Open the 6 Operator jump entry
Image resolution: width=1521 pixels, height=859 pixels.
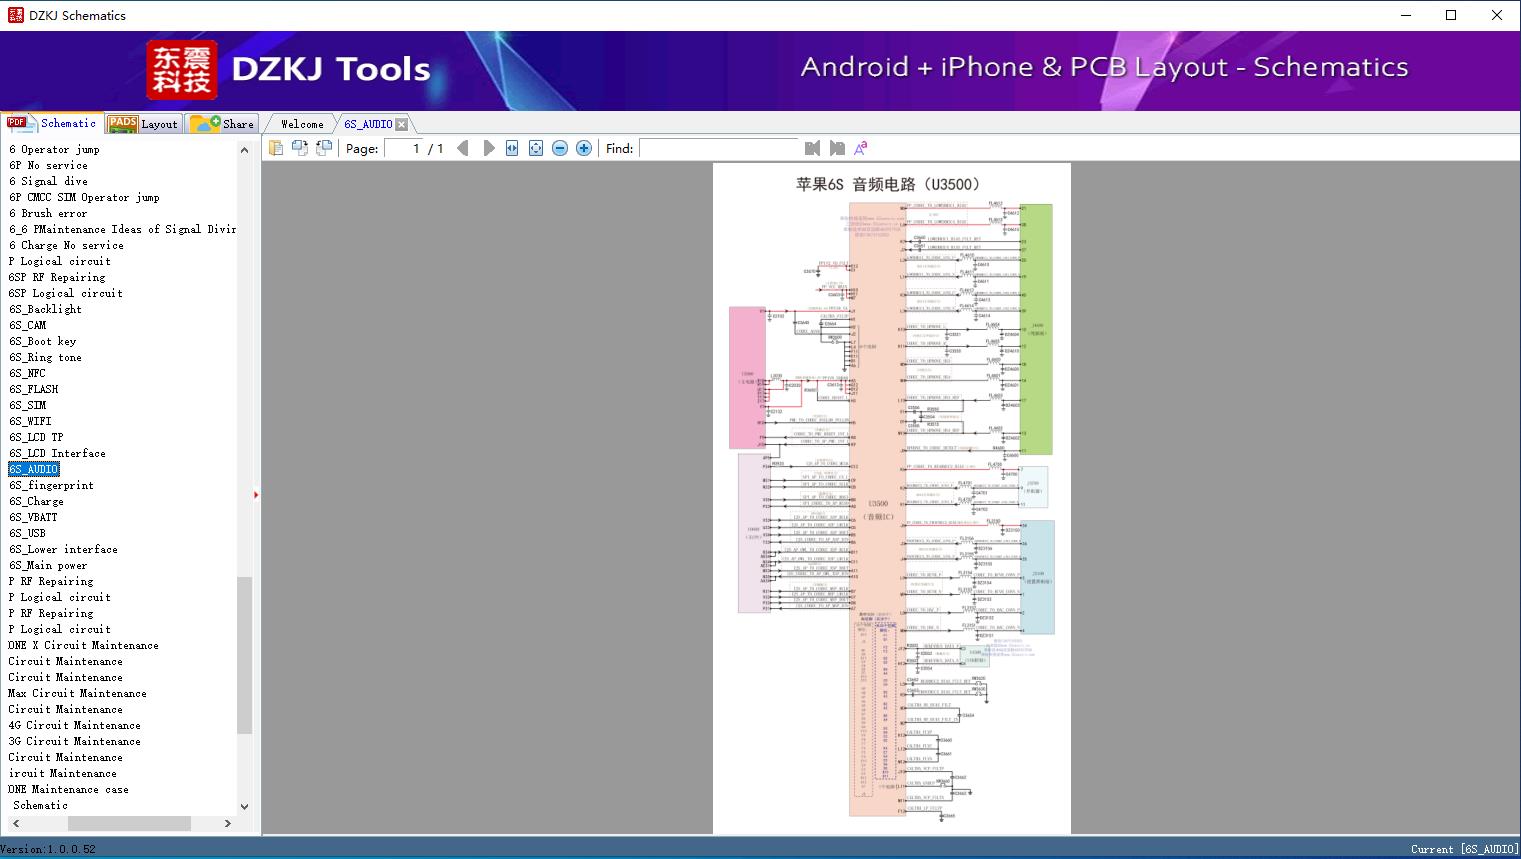tap(54, 149)
